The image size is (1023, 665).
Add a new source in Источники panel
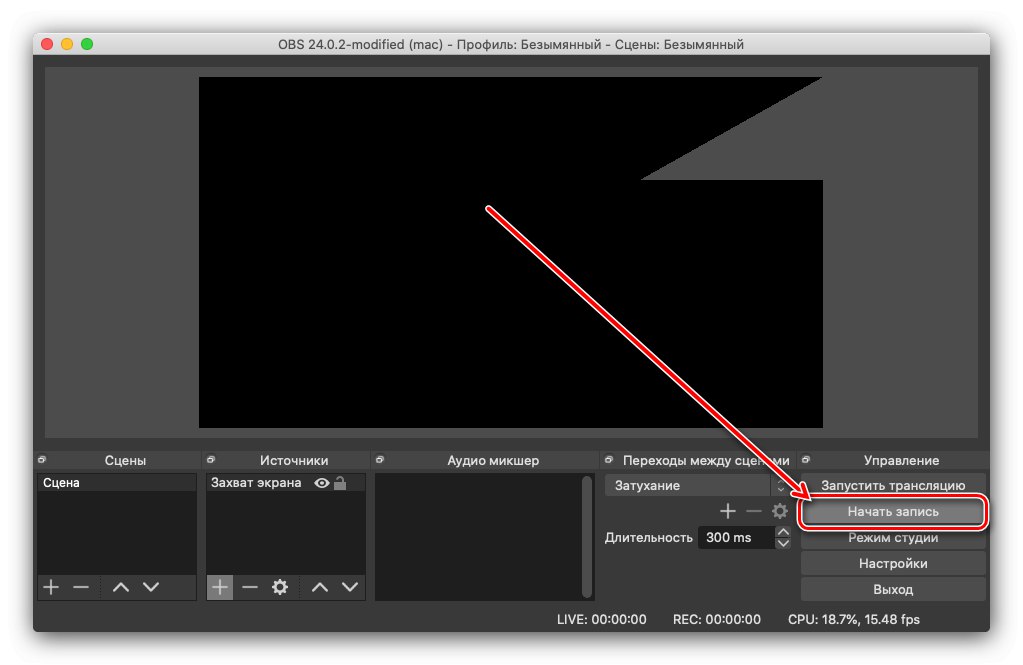pos(220,587)
